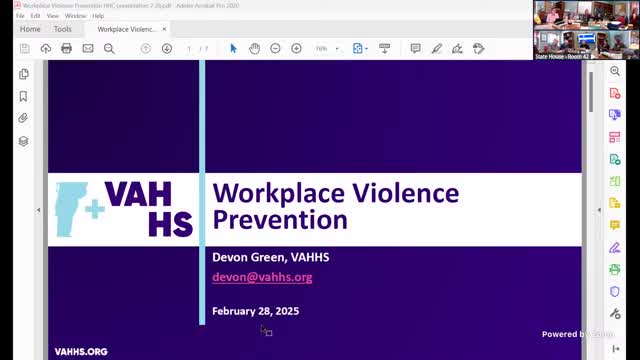Switch to the Tools tab
This screenshot has width=640, height=360.
point(62,29)
